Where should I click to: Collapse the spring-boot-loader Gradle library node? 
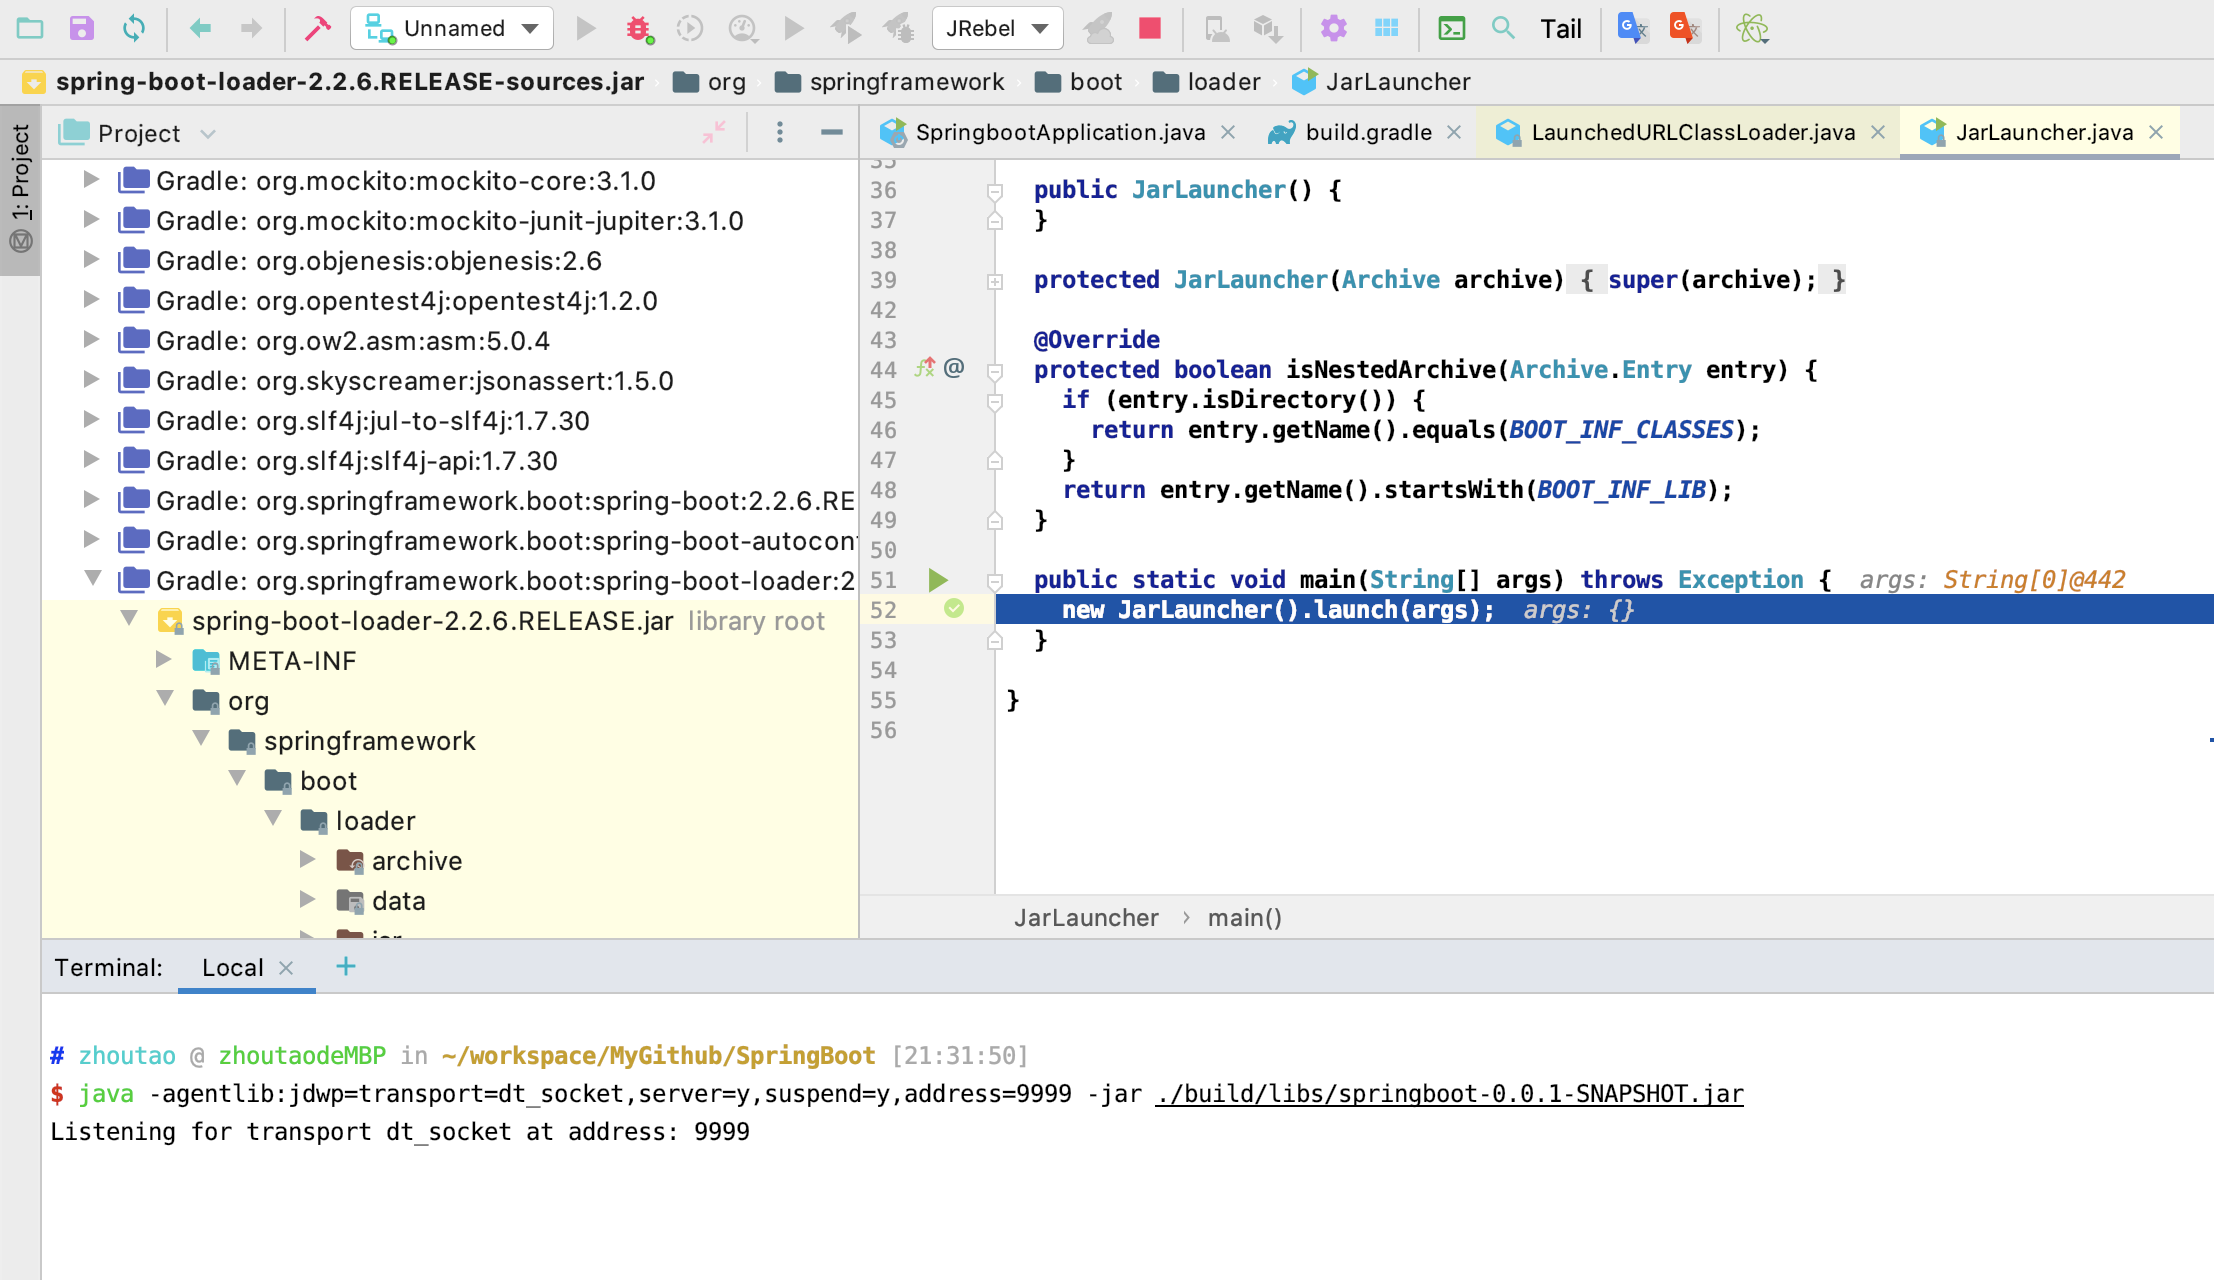point(93,579)
